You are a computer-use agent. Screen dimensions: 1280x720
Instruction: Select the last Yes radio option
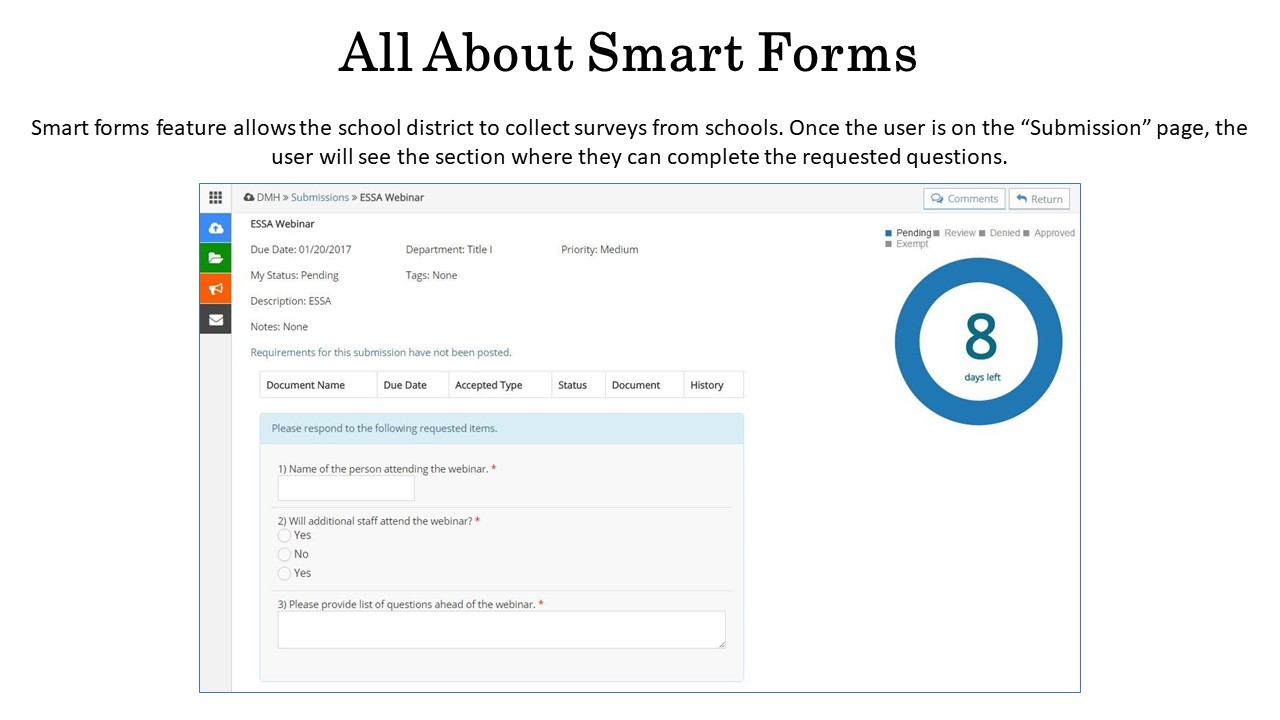[285, 574]
